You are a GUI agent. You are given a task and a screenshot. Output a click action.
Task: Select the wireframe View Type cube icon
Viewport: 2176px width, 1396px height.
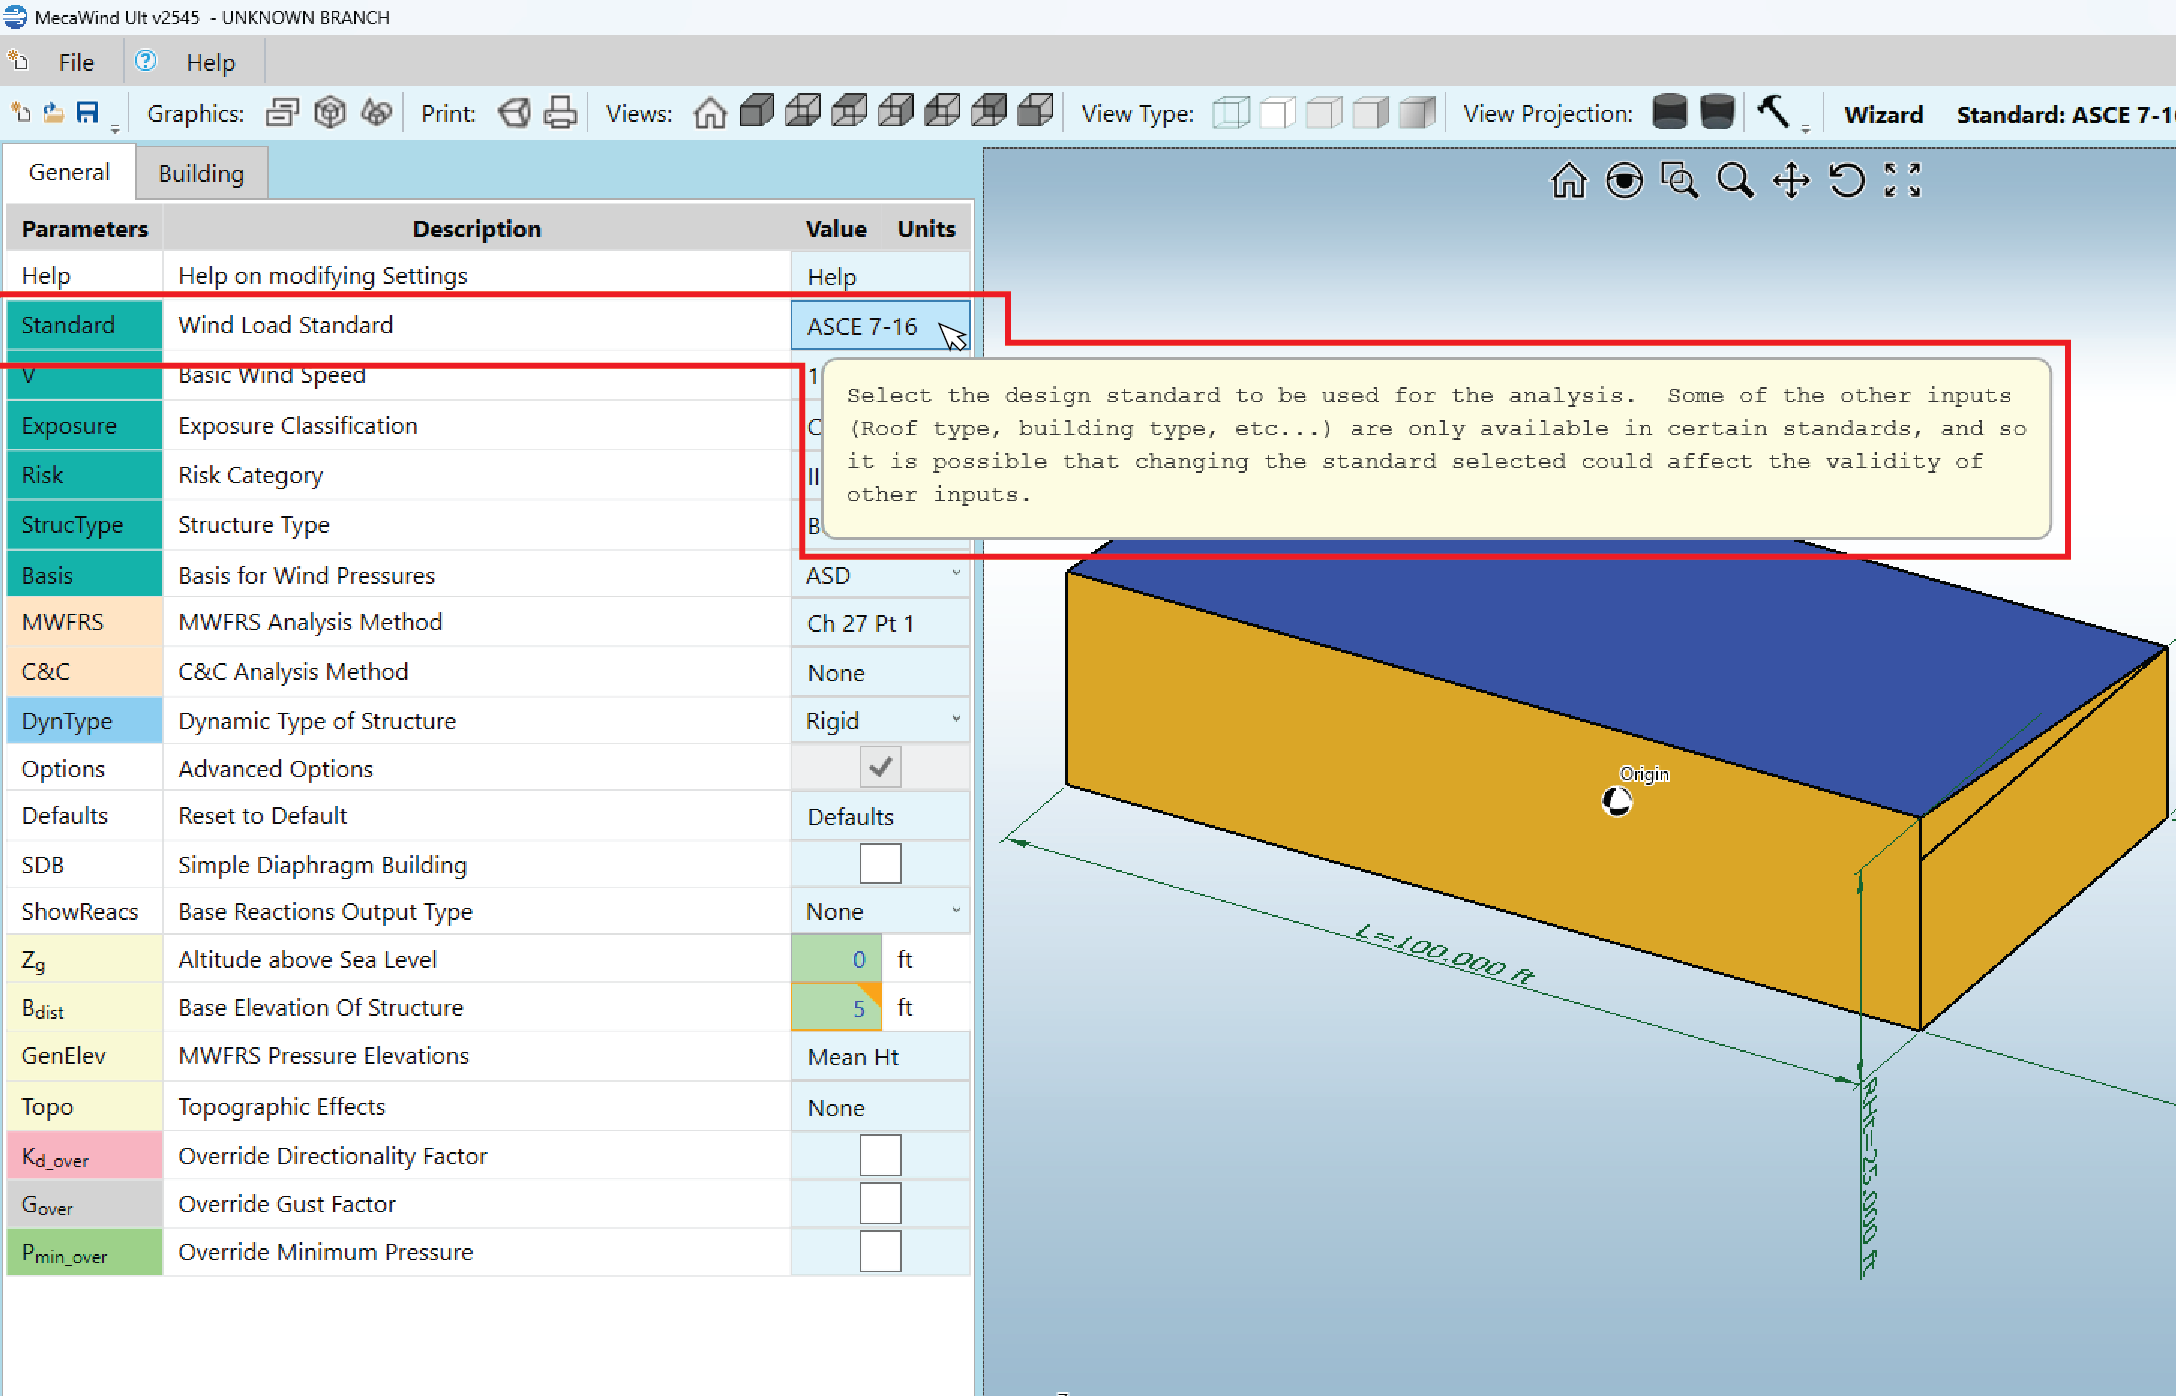1230,113
